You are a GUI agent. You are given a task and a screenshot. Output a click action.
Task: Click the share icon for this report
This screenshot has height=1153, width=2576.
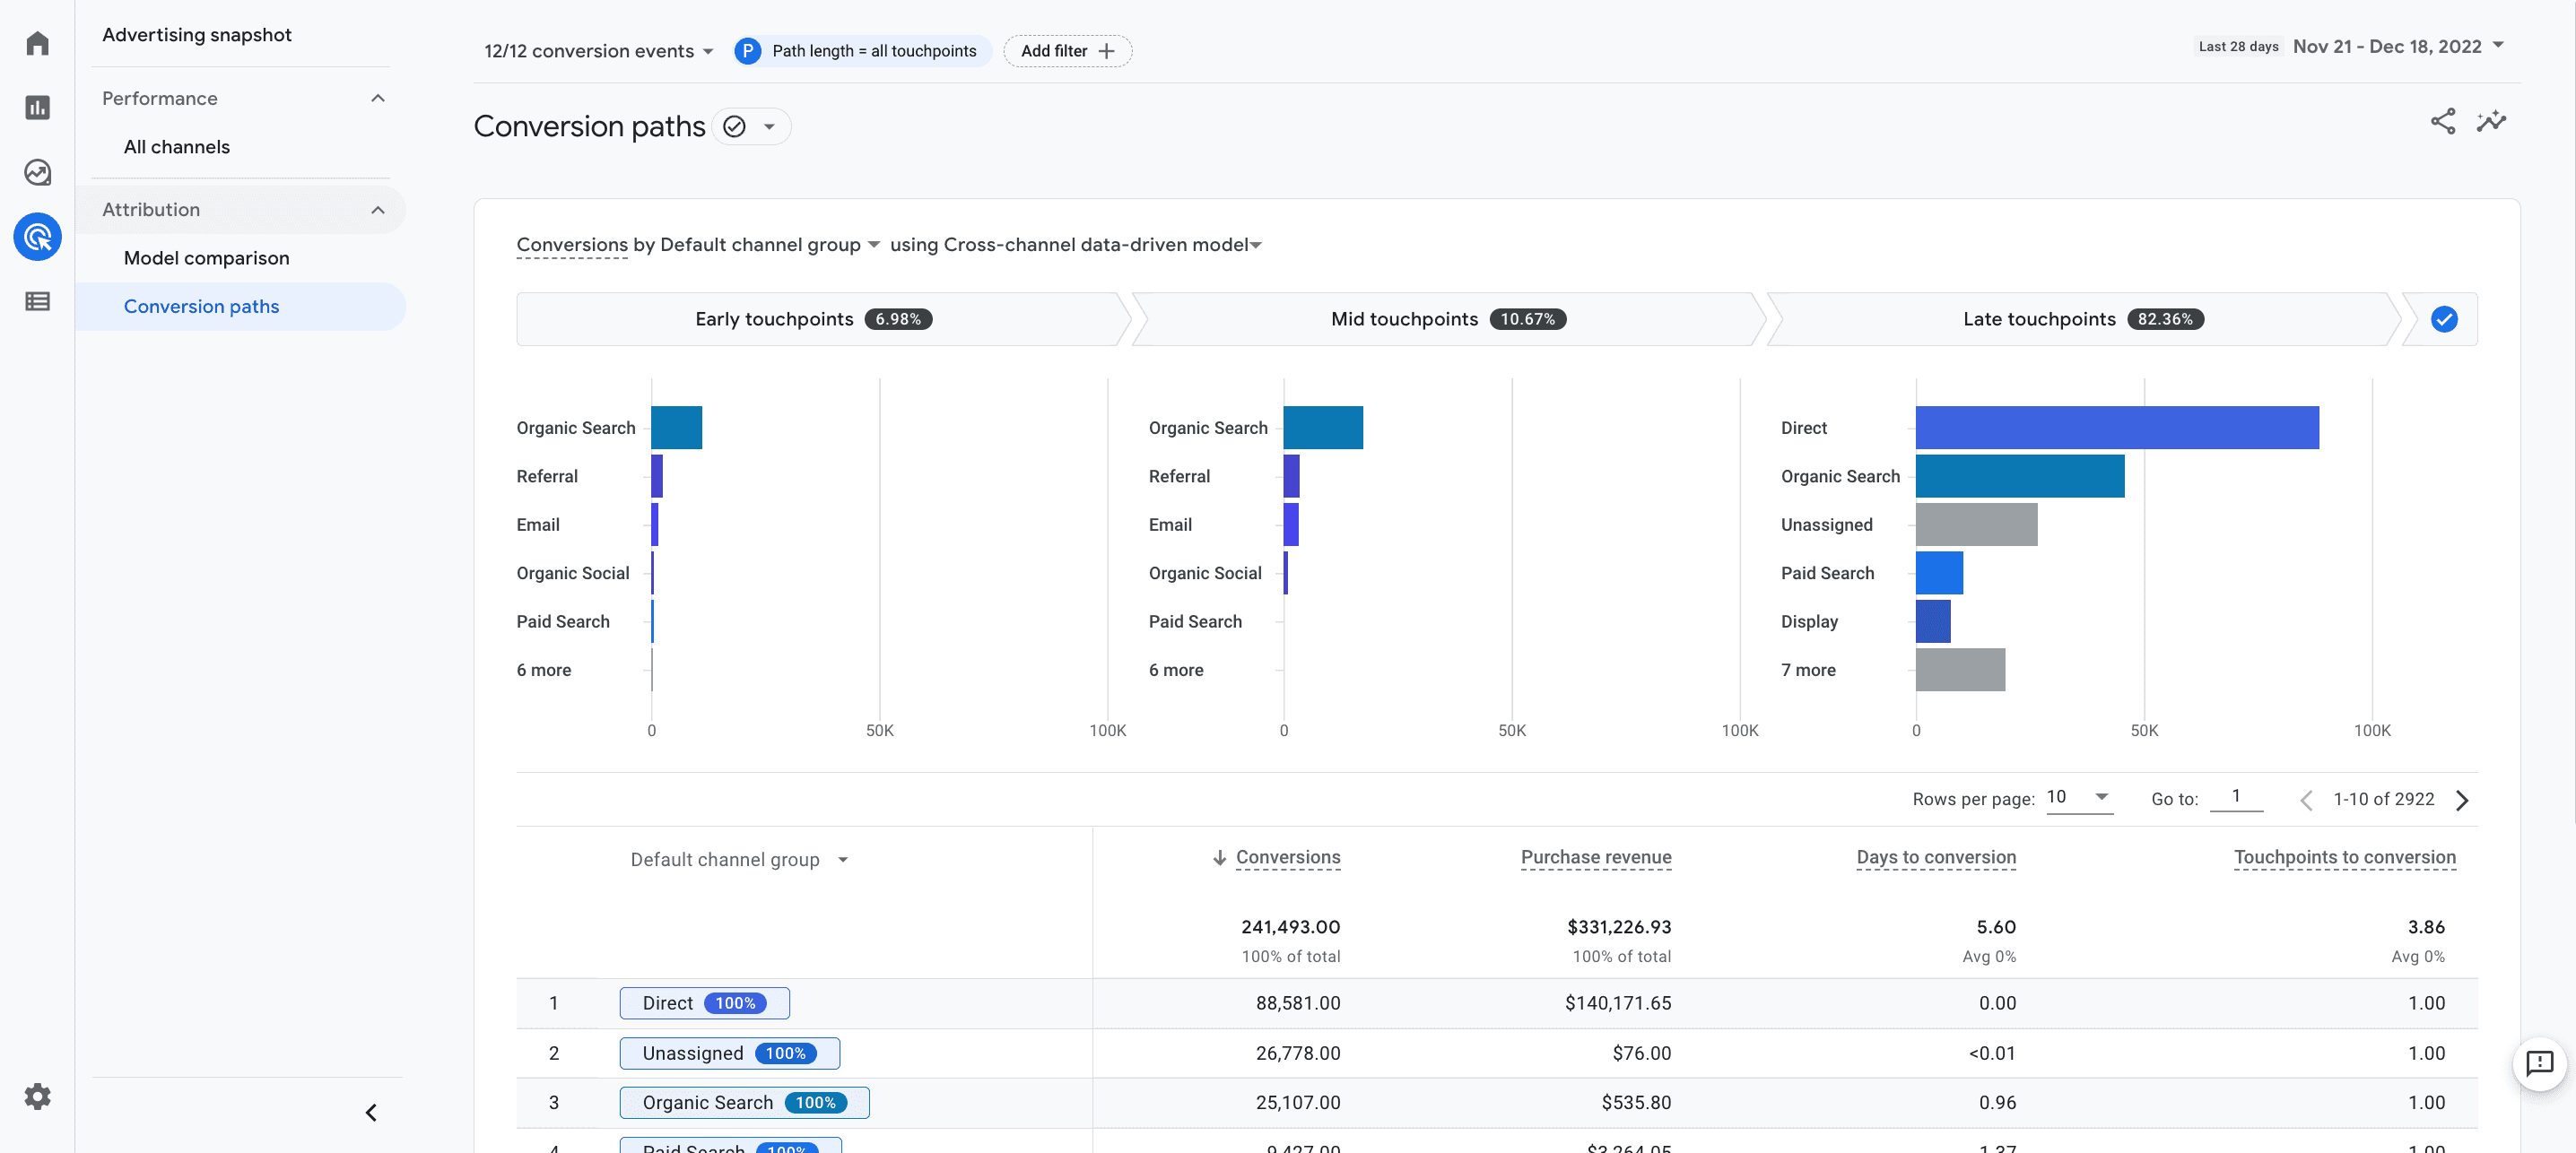tap(2443, 121)
